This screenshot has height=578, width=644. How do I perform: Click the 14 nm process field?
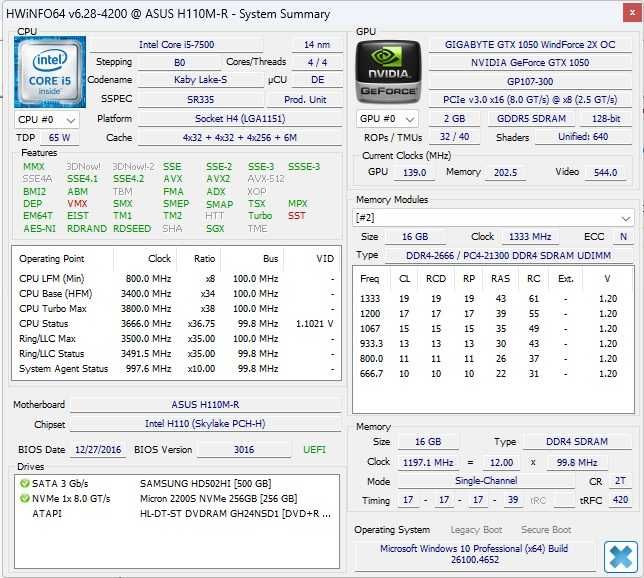(317, 44)
